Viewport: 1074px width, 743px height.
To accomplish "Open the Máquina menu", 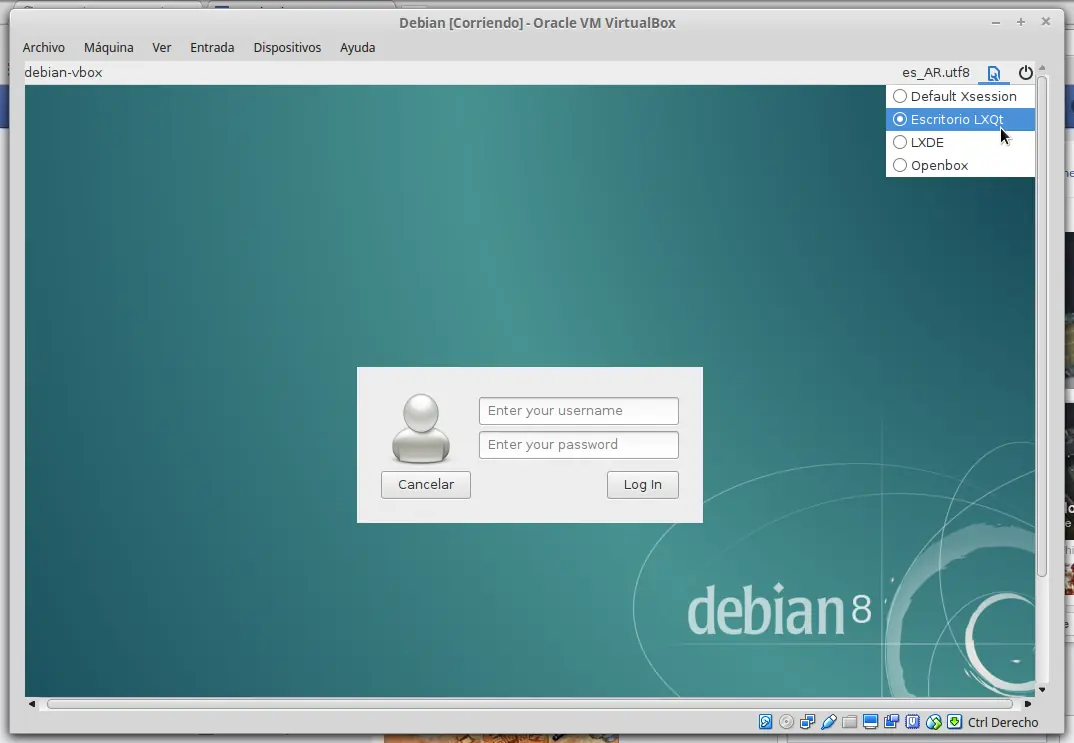I will (x=108, y=47).
